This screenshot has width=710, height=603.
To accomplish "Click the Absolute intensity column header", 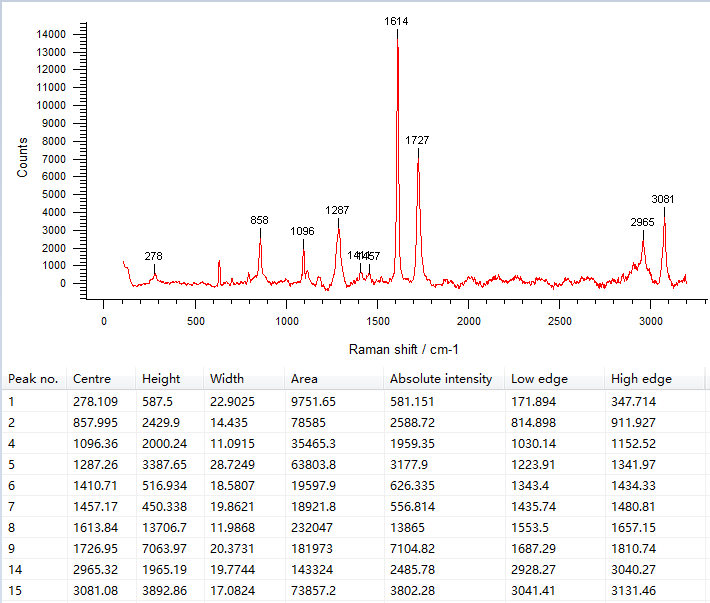I will click(440, 379).
